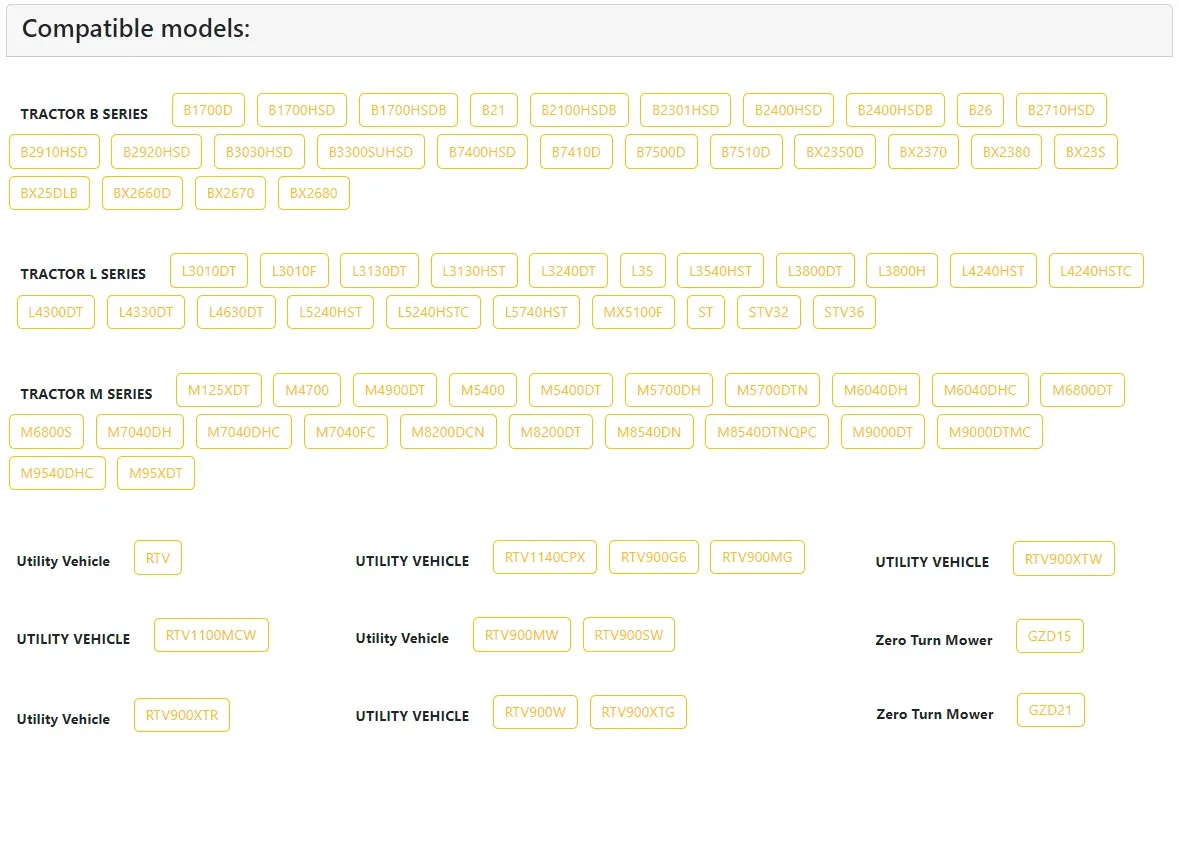Click the RTV1140CPX utility vehicle tag

click(x=545, y=557)
